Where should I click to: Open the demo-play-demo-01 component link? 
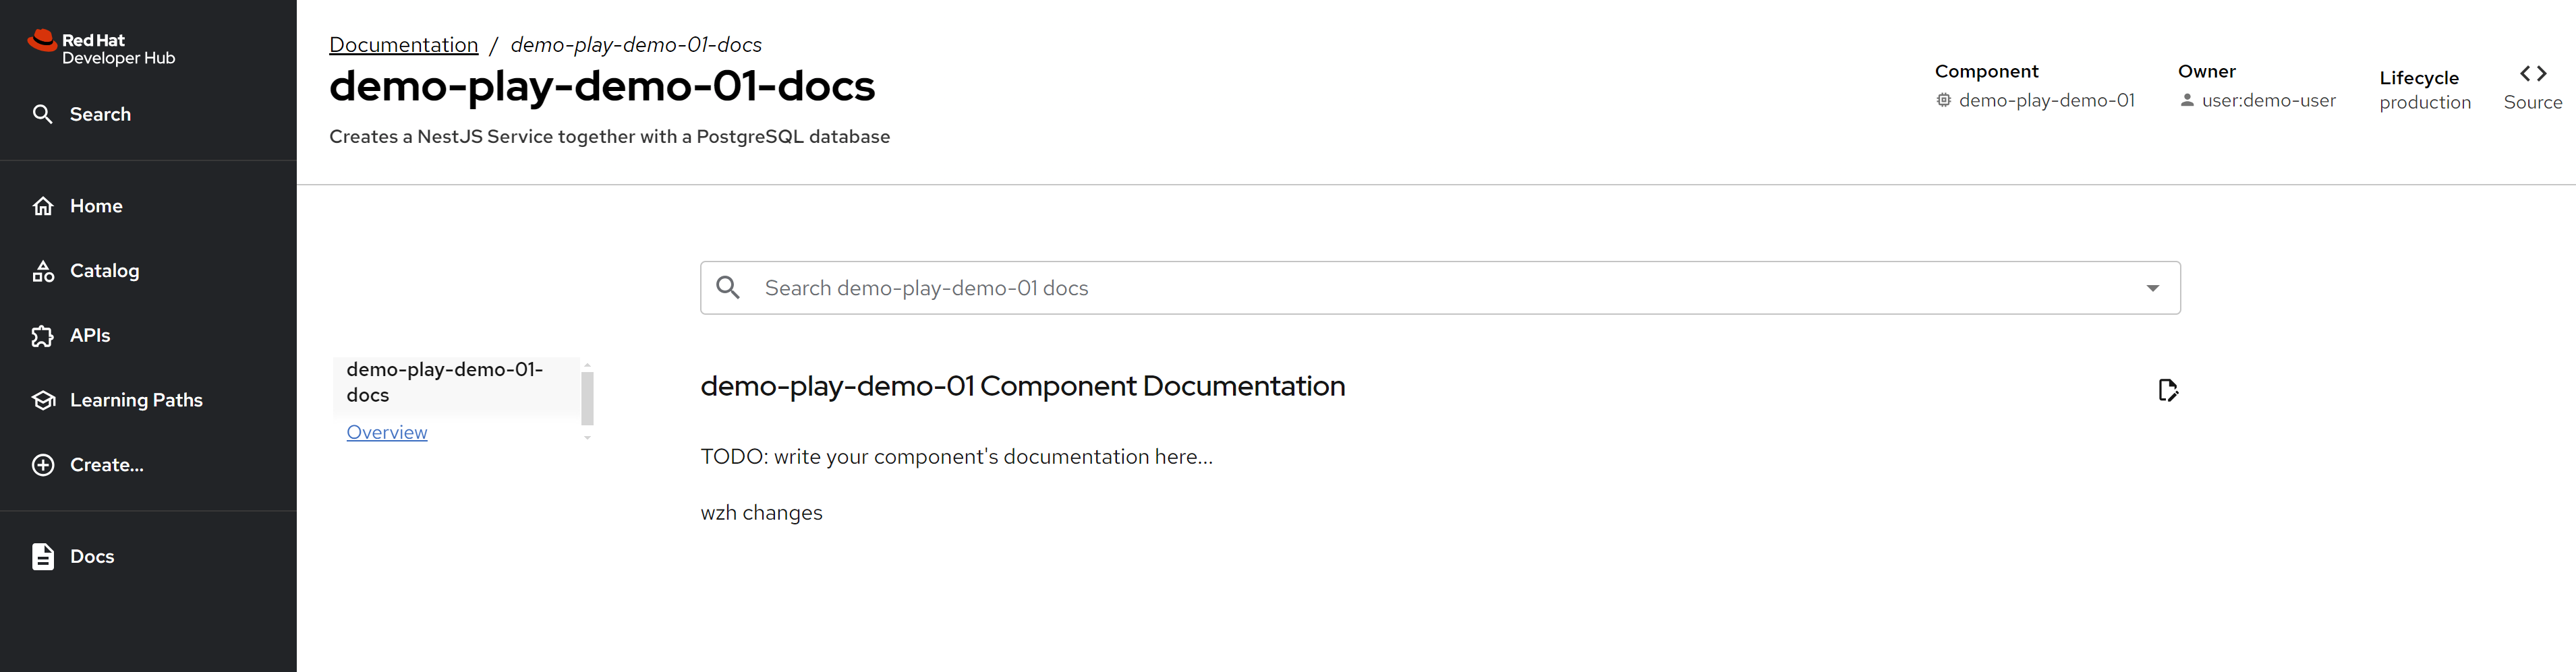(x=2046, y=100)
